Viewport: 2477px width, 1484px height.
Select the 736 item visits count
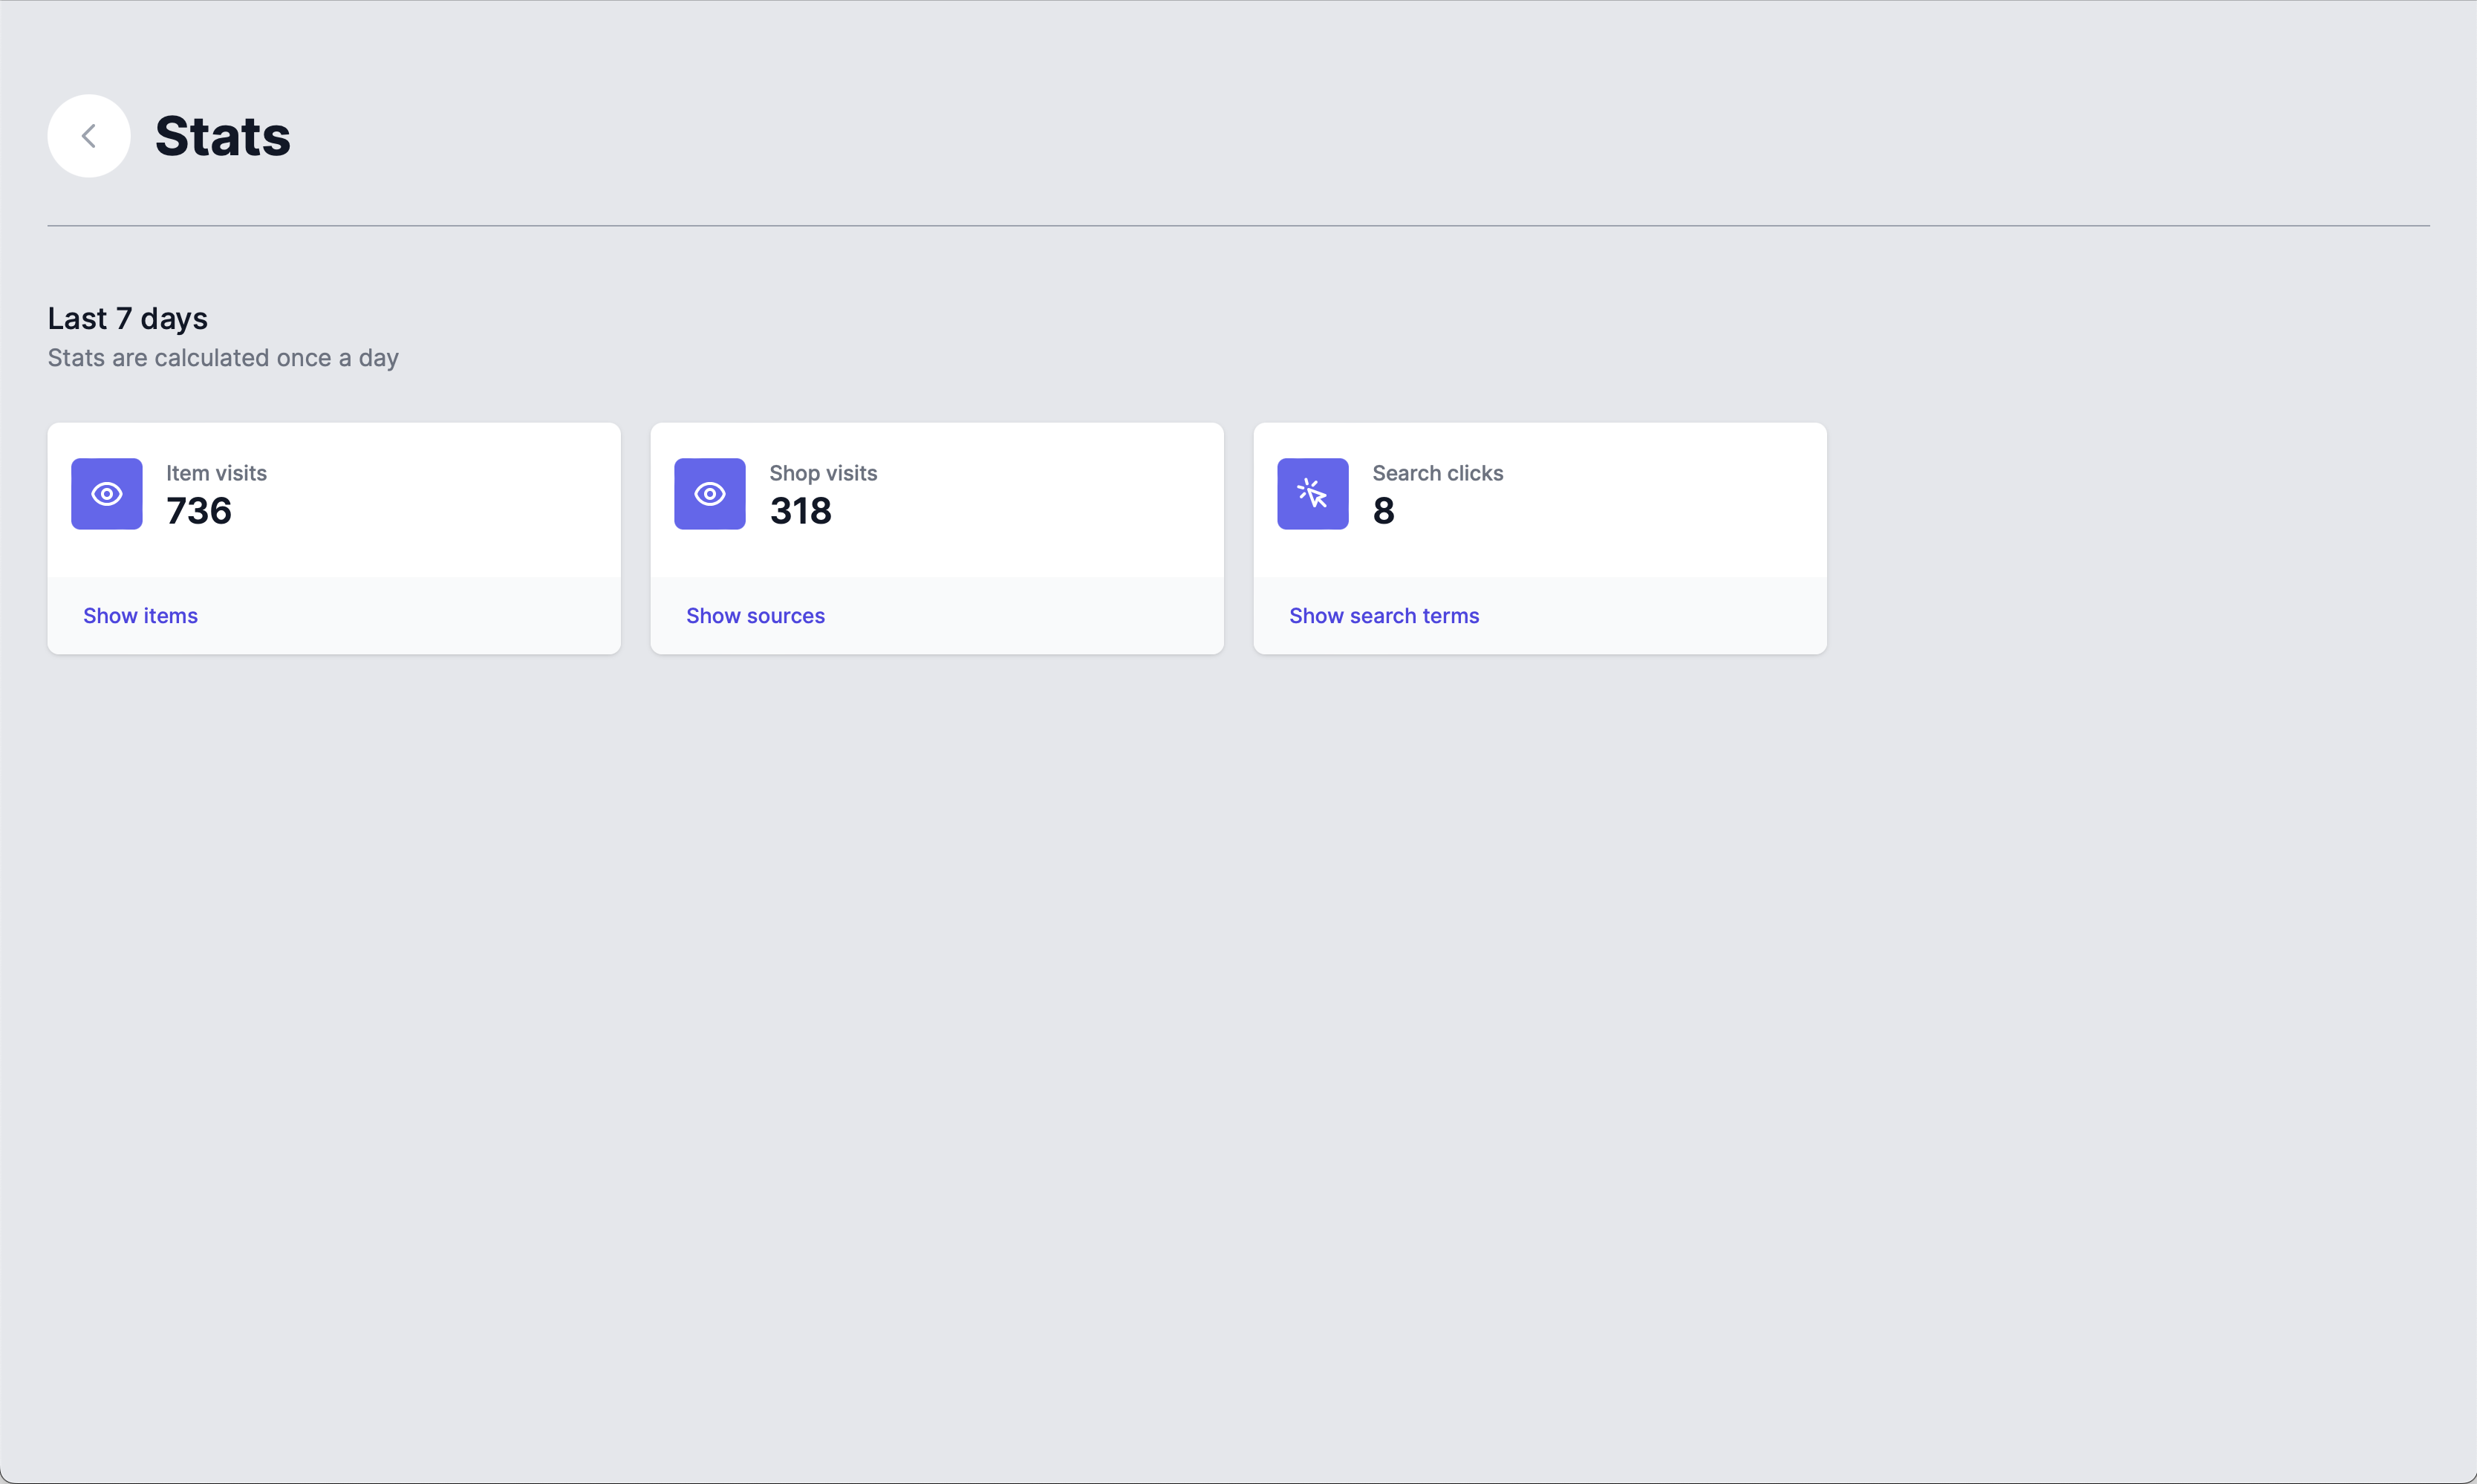(x=199, y=511)
